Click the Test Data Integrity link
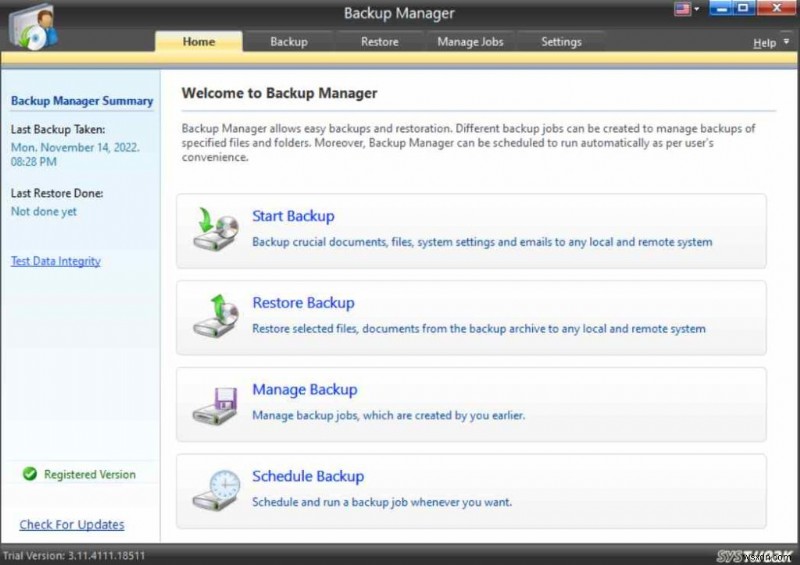 coord(55,261)
